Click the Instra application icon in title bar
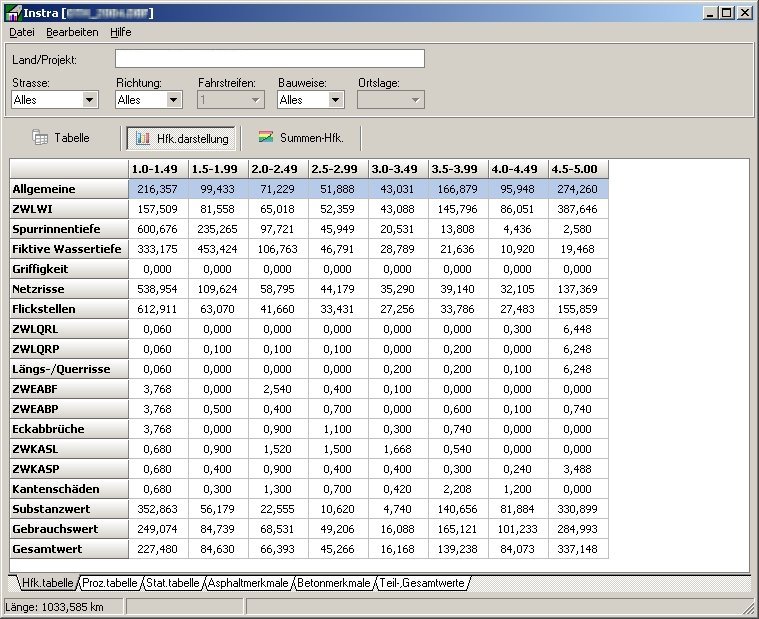Viewport: 759px width, 619px height. 13,13
